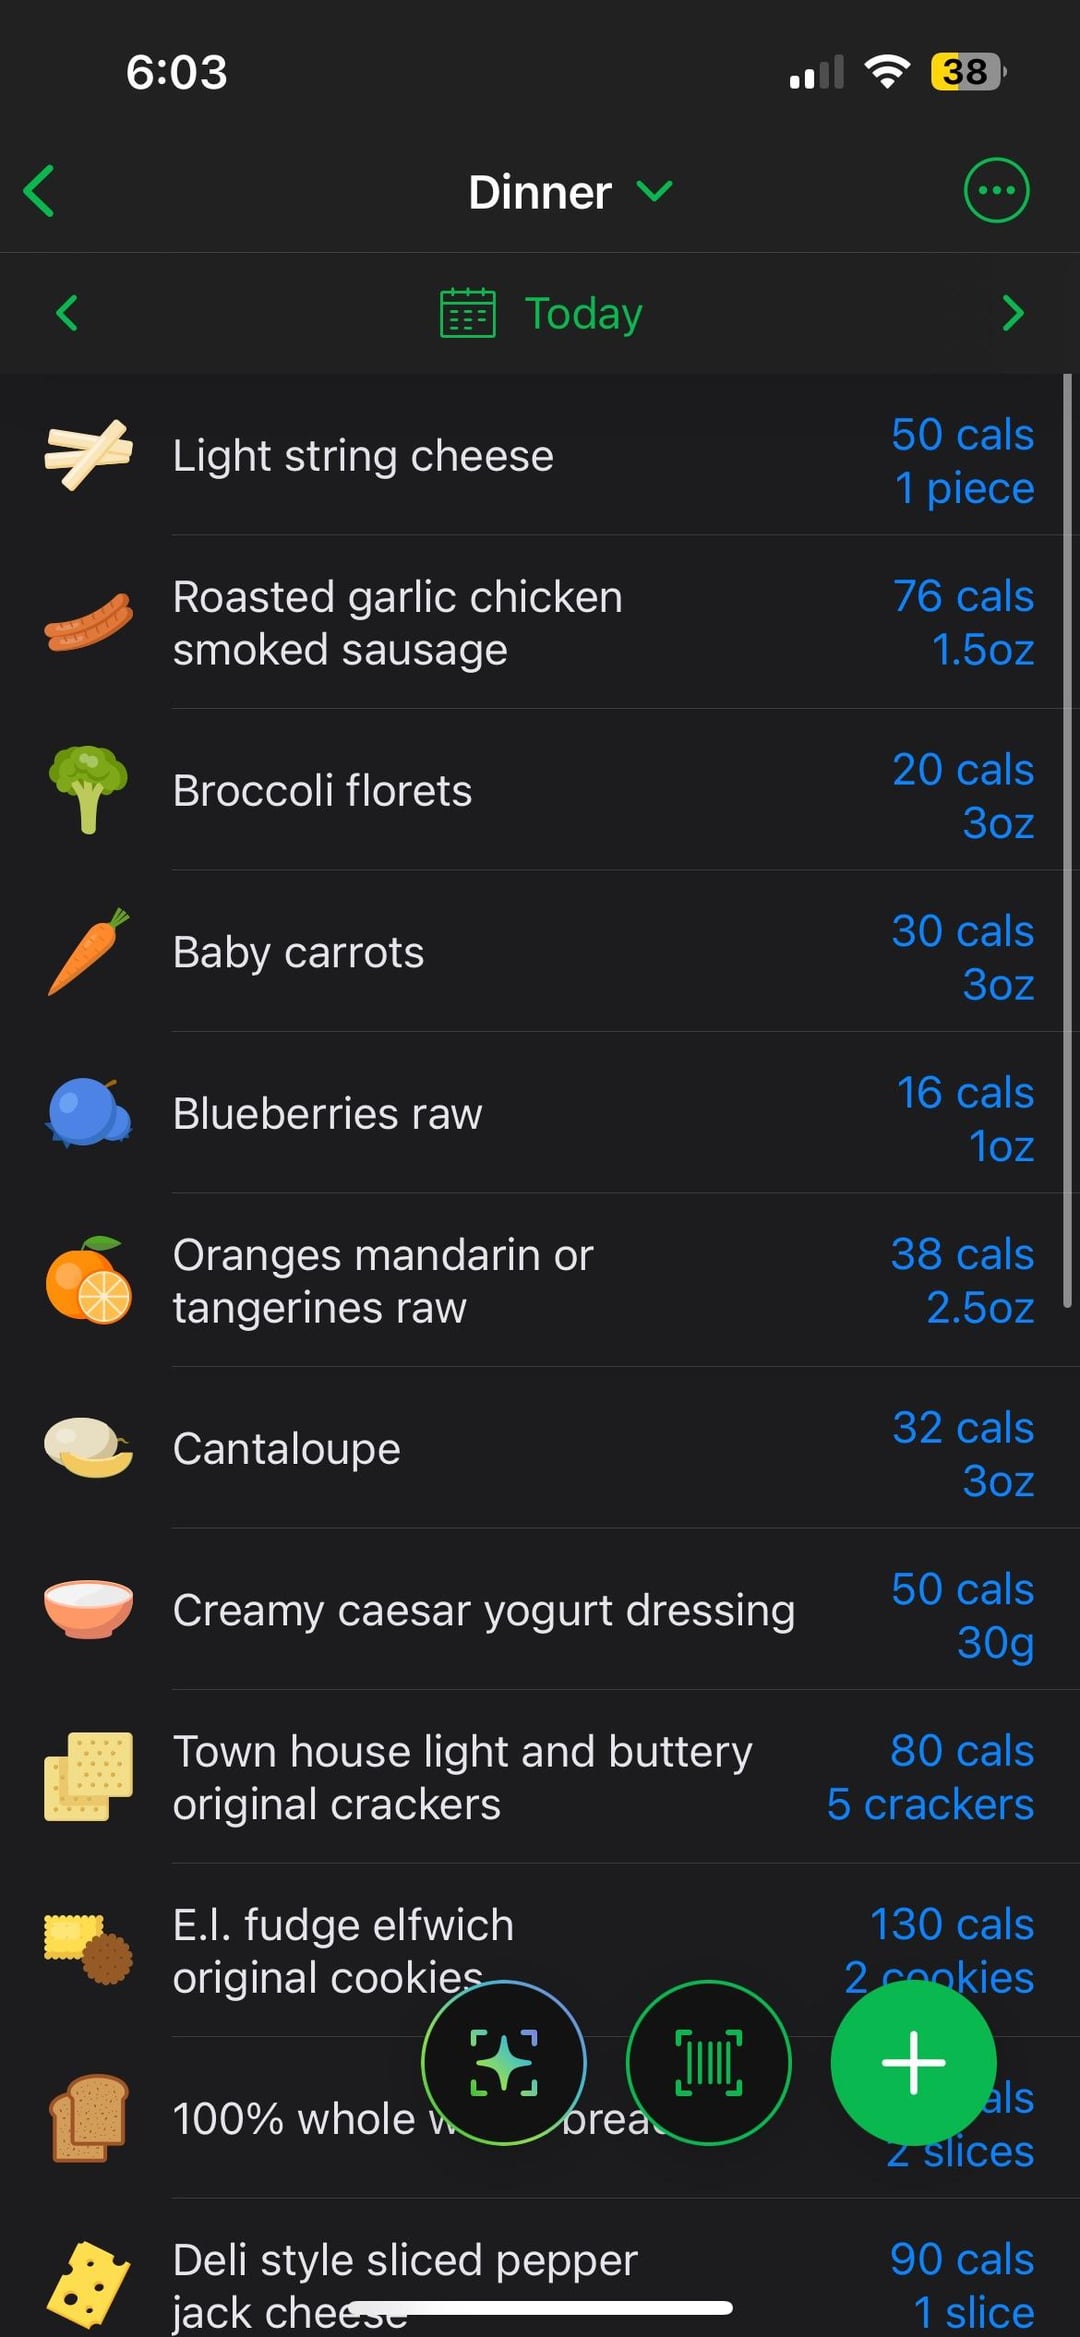Tap the 5 crackers serving amount
This screenshot has height=2337, width=1080.
tap(930, 1805)
